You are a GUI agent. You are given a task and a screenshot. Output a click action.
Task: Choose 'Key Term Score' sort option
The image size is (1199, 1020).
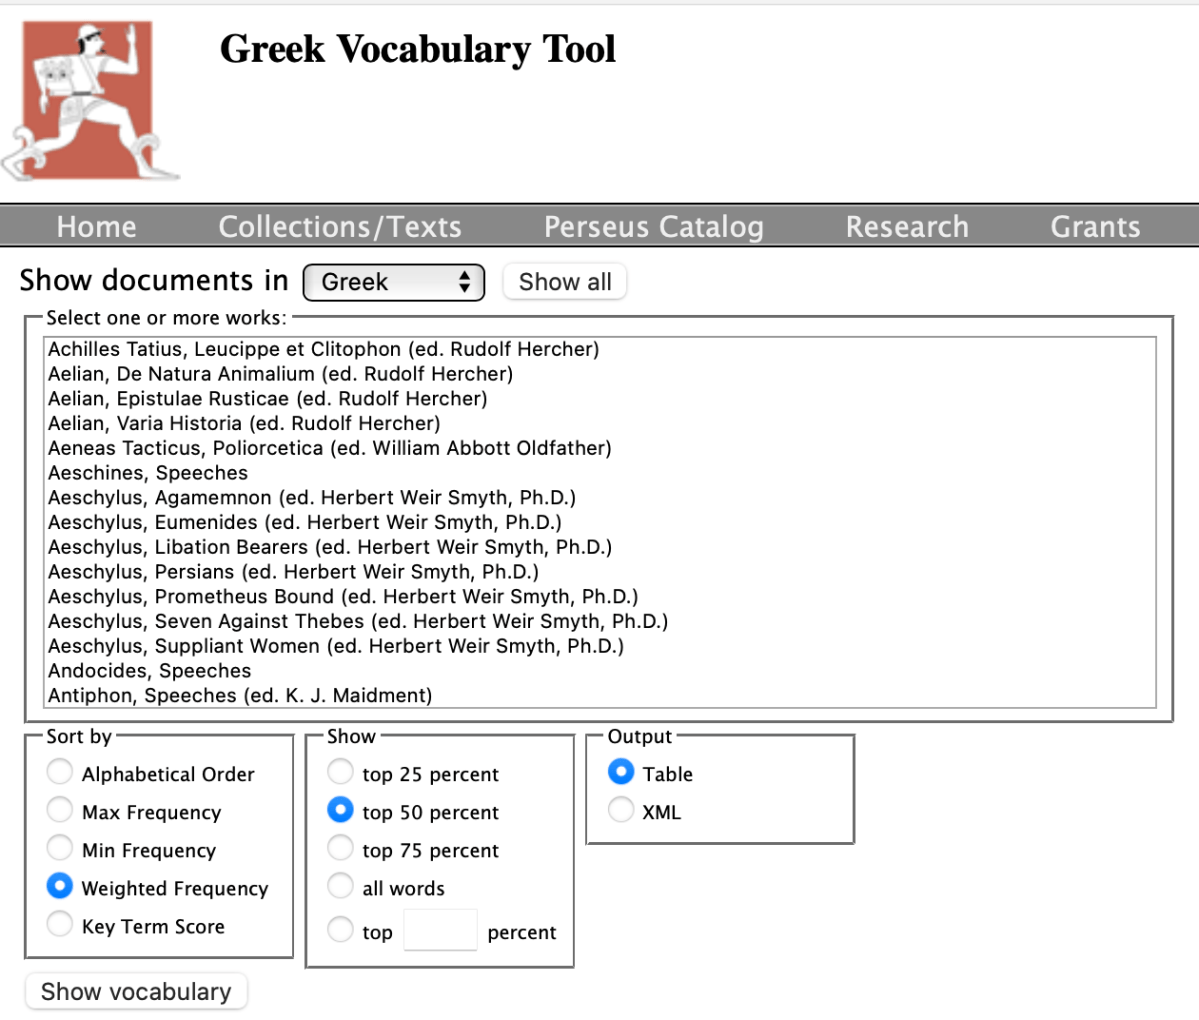(59, 924)
